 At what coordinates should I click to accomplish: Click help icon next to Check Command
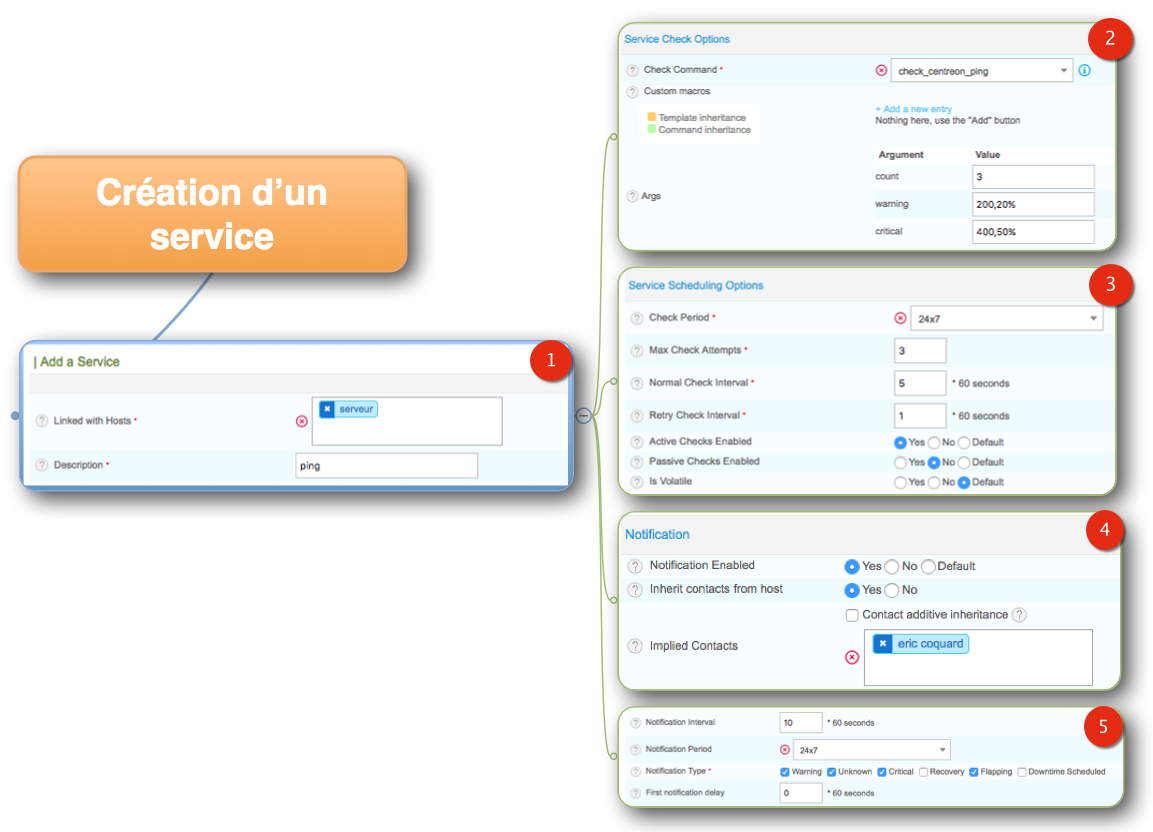click(x=632, y=70)
